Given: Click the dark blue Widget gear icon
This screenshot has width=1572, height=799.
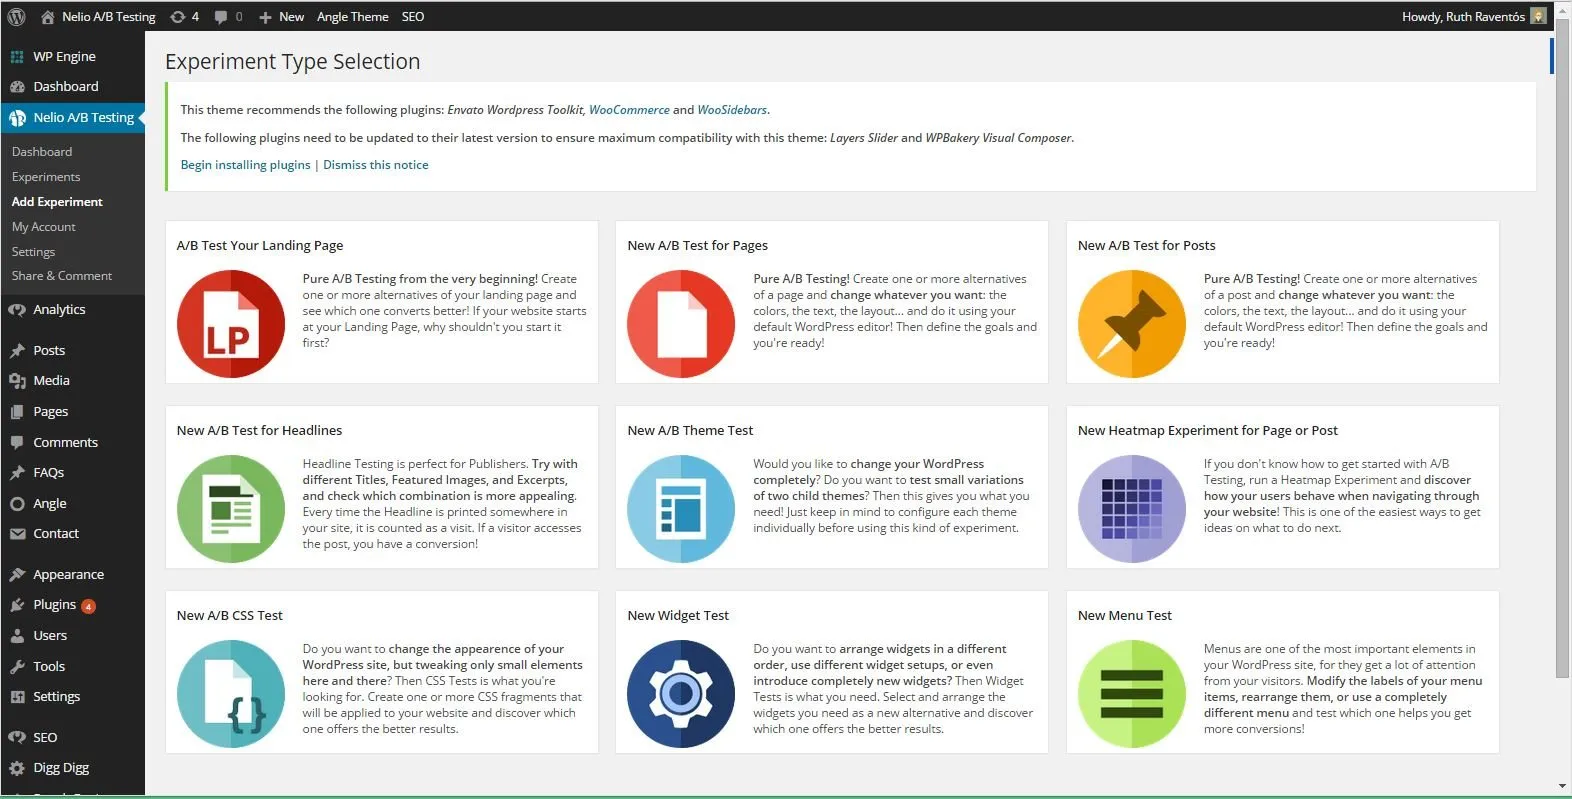Looking at the screenshot, I should tap(680, 694).
